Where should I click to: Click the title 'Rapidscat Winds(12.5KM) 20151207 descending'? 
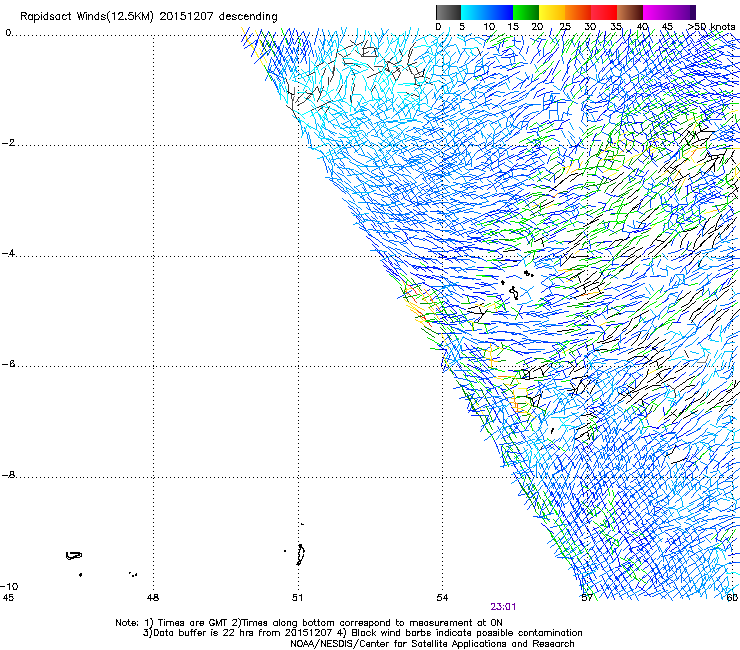point(149,17)
